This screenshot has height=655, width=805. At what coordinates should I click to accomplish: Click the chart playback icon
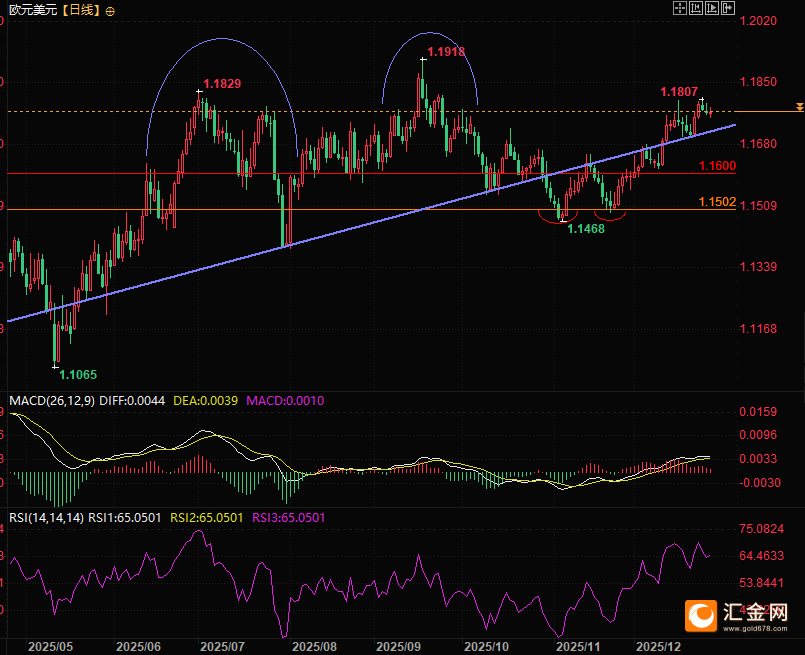(x=711, y=8)
